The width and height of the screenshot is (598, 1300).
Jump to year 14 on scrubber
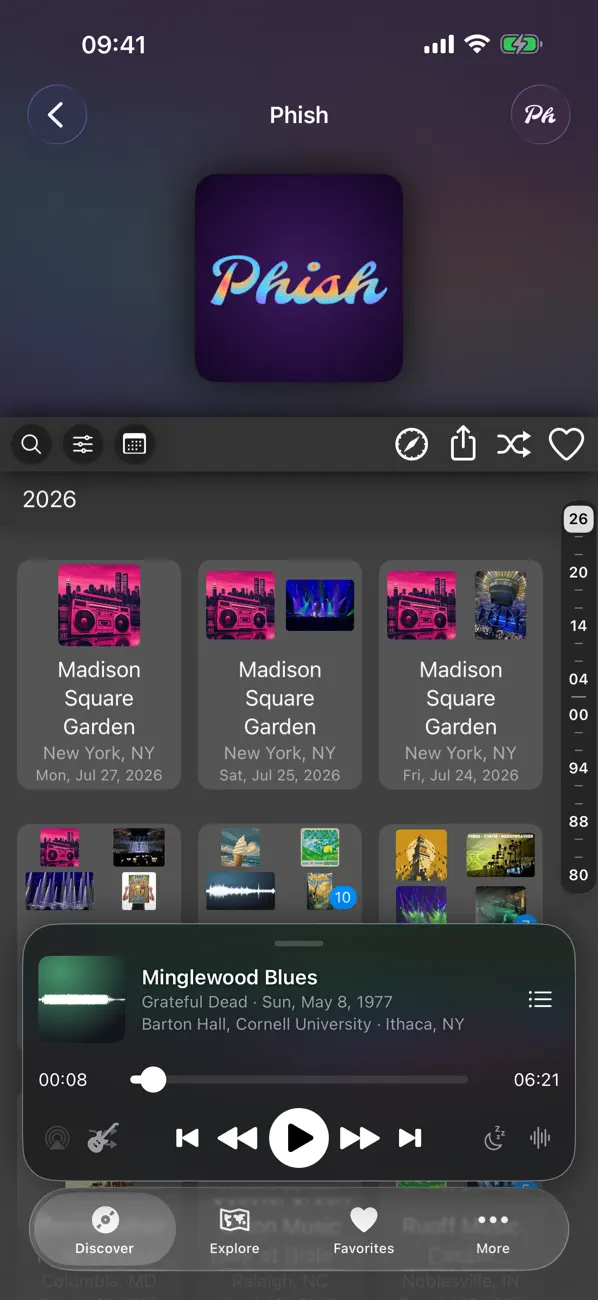click(x=578, y=626)
